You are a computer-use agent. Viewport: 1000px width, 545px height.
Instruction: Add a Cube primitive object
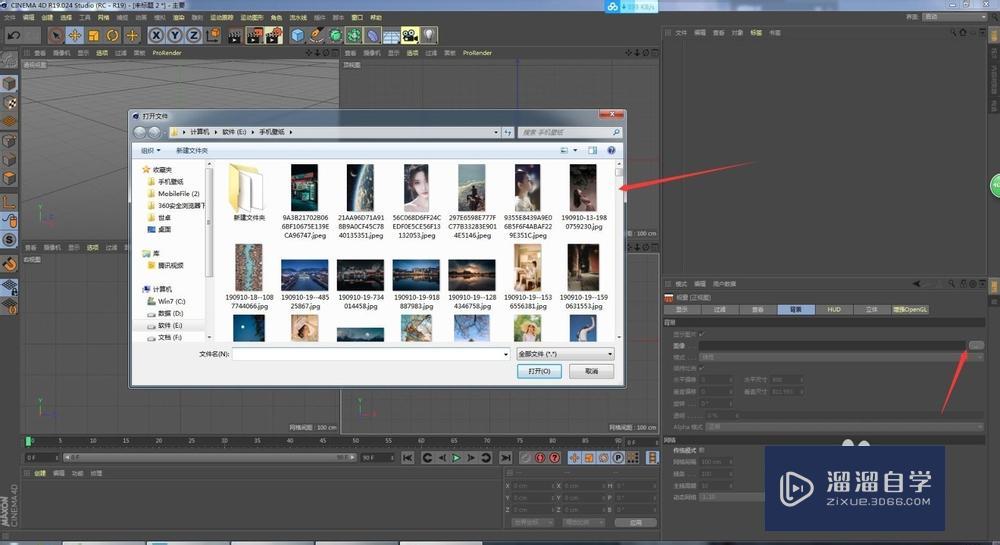(298, 35)
